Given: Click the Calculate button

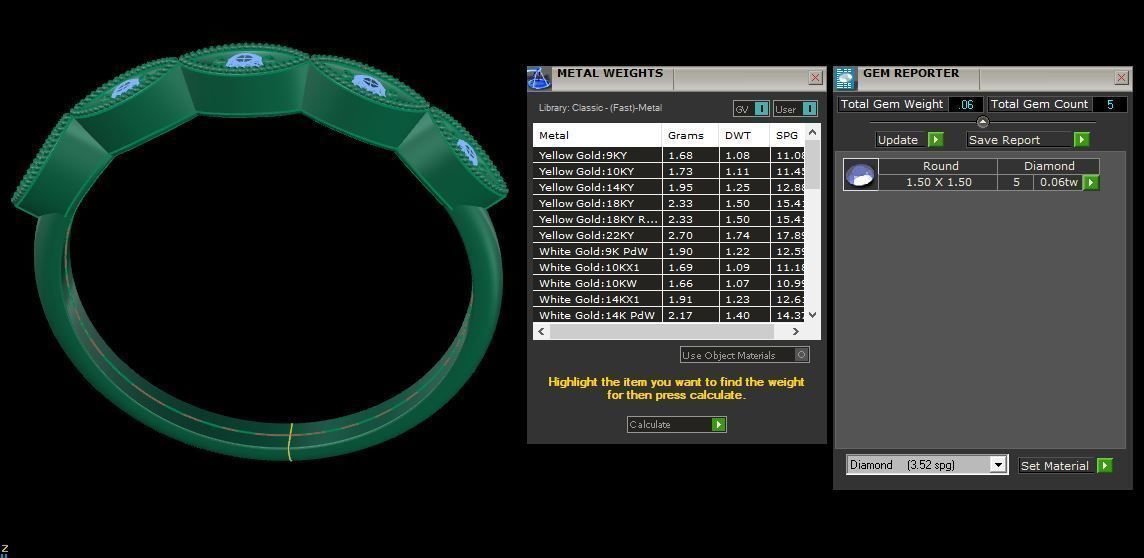Looking at the screenshot, I should point(676,425).
